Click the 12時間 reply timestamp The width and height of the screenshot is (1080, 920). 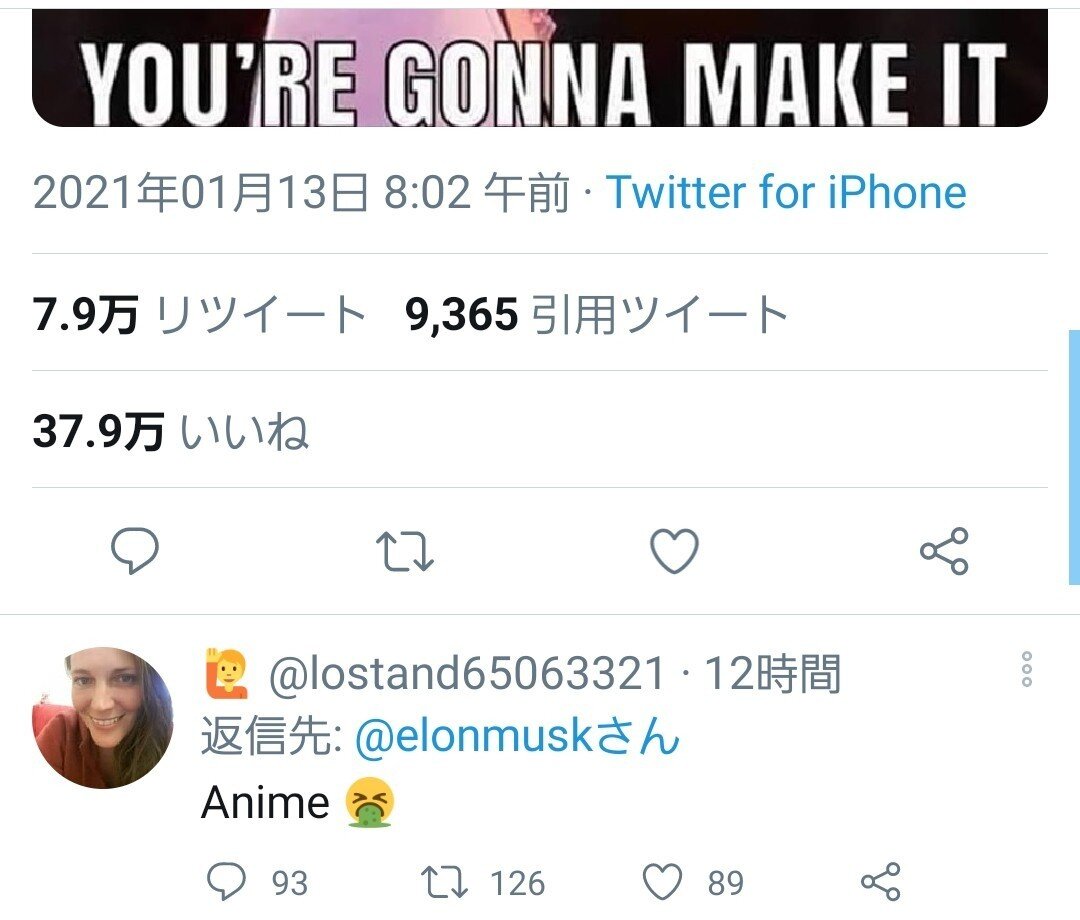[x=773, y=676]
